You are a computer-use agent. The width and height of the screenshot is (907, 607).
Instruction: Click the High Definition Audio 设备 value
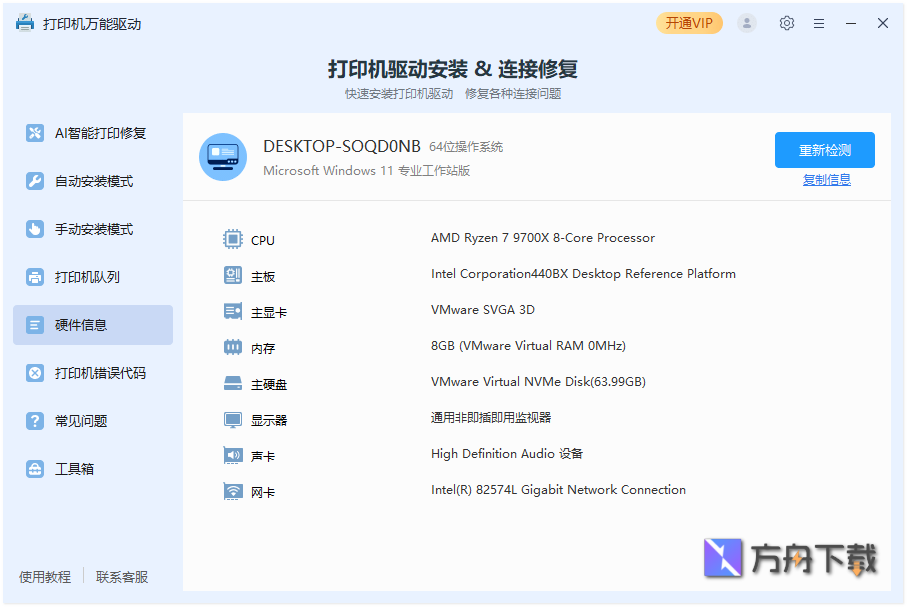click(507, 454)
